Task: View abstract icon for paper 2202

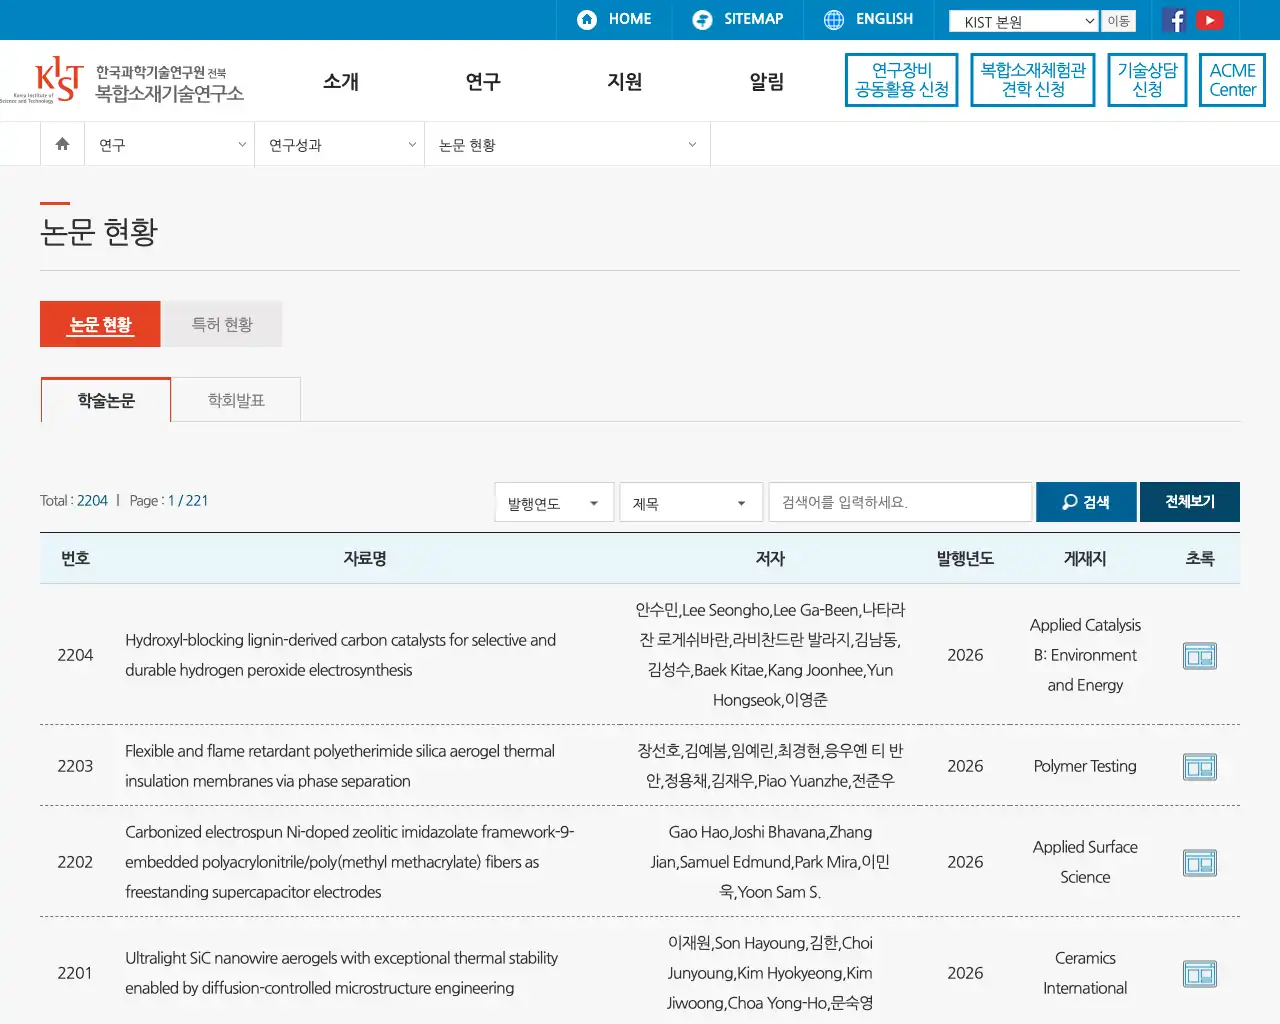Action: (1199, 863)
